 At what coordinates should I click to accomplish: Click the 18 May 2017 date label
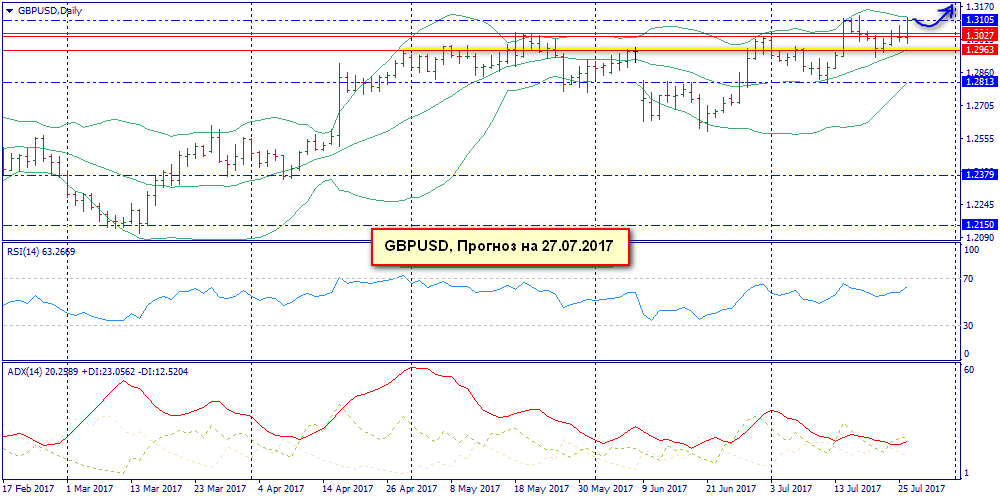click(541, 487)
